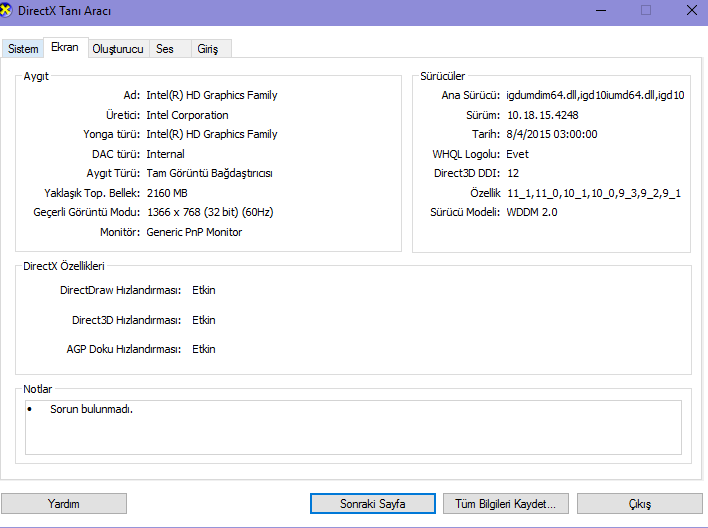Click display mode '1366 x 768 (32 bit) (60Hz)'
Viewport: 708px width, 528px height.
pyautogui.click(x=210, y=212)
